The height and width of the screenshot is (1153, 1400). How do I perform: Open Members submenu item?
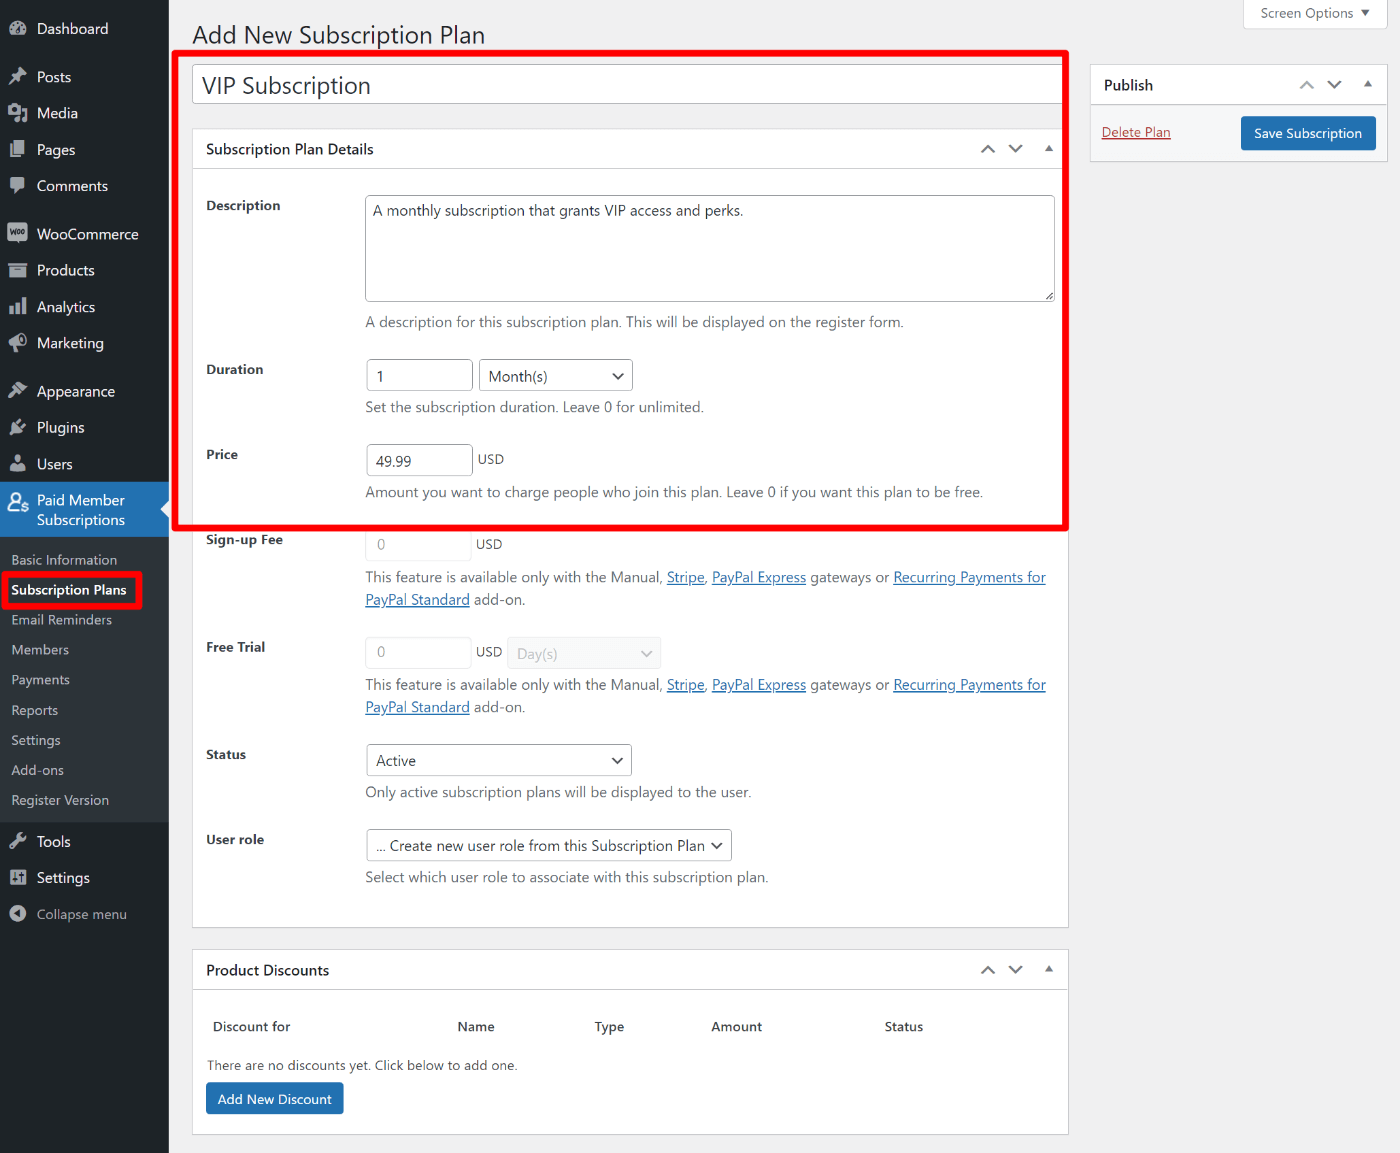point(40,650)
